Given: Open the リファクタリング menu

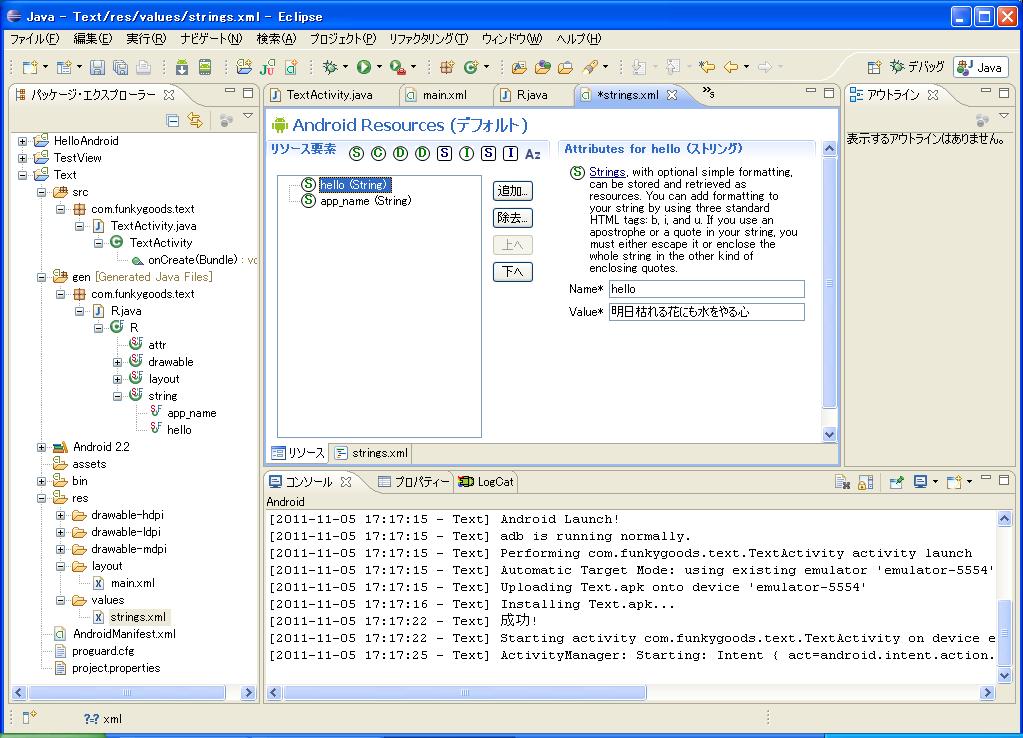Looking at the screenshot, I should [428, 38].
